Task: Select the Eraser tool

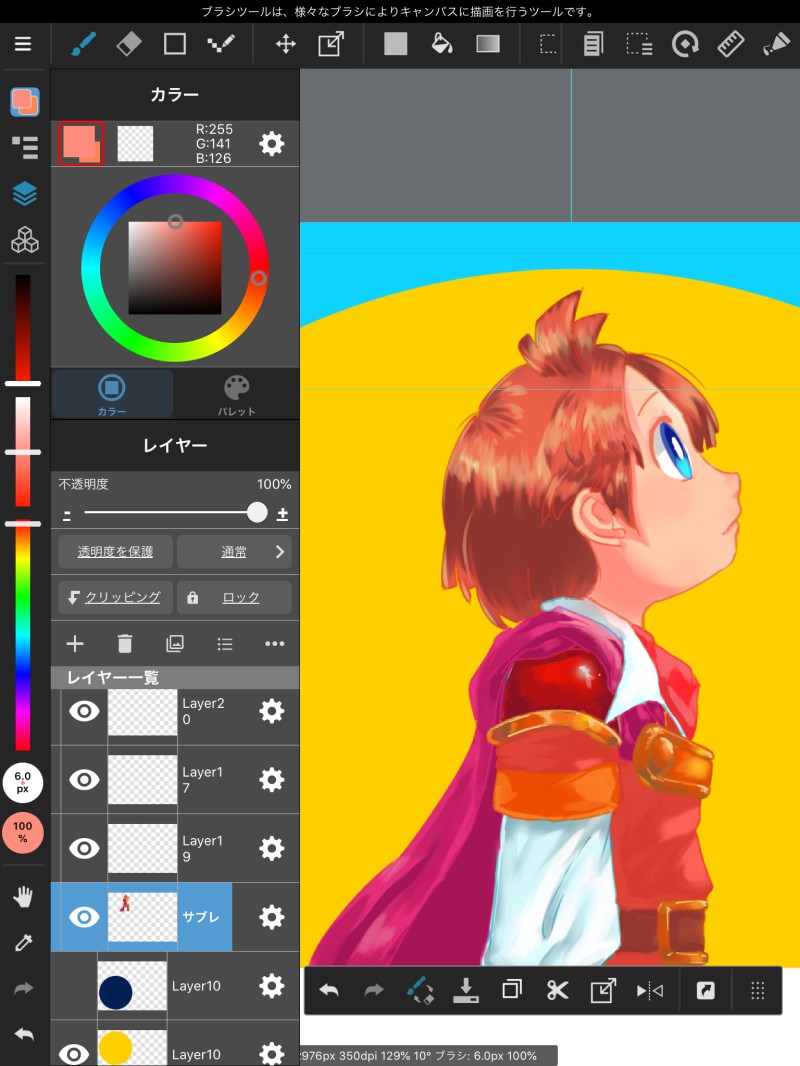Action: pyautogui.click(x=129, y=45)
